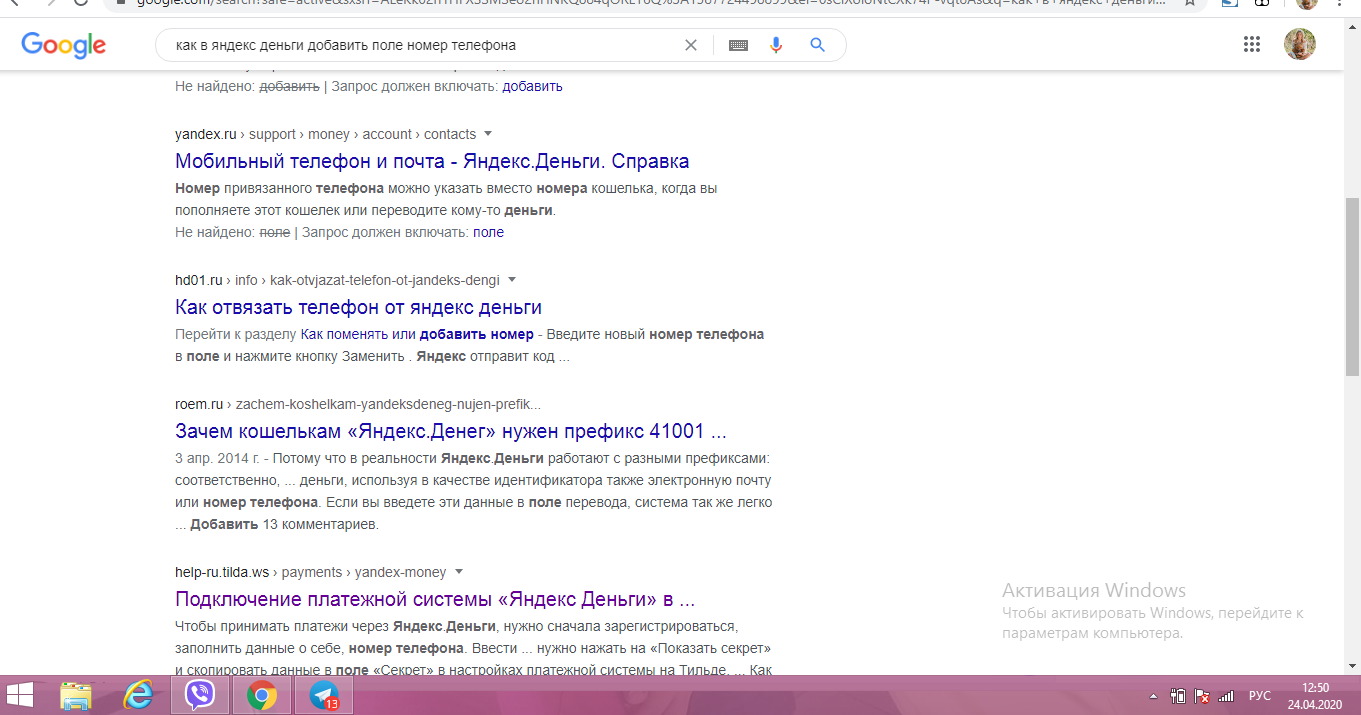Open network signal tray icon

1227,696
